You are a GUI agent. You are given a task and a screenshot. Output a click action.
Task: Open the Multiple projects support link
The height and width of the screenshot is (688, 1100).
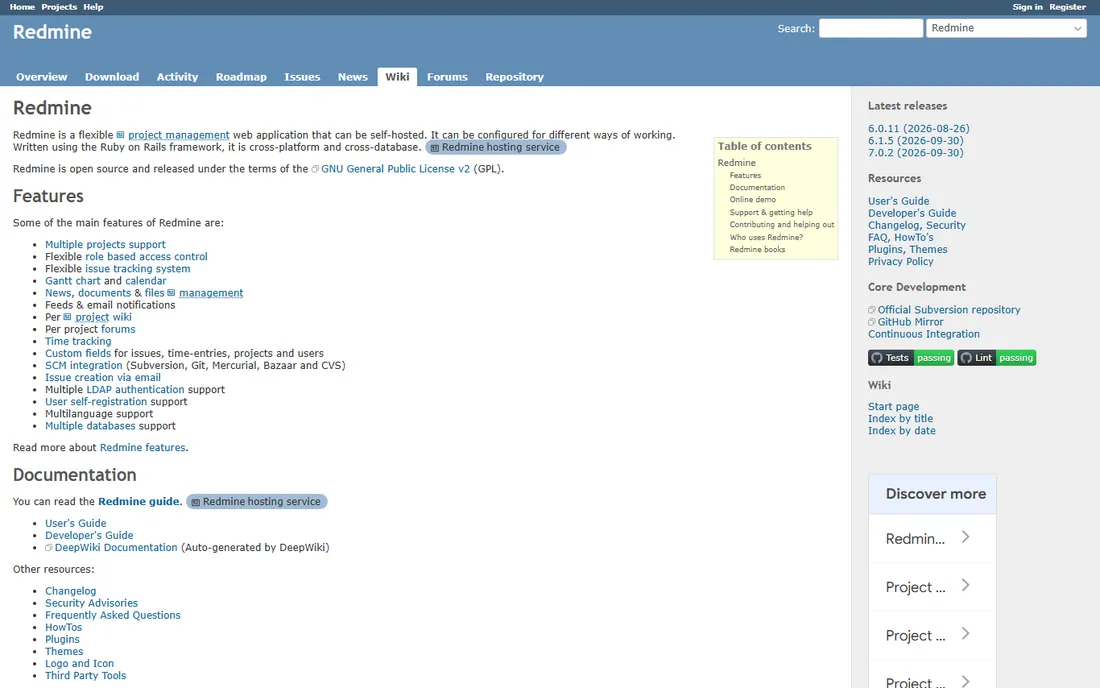click(x=105, y=245)
